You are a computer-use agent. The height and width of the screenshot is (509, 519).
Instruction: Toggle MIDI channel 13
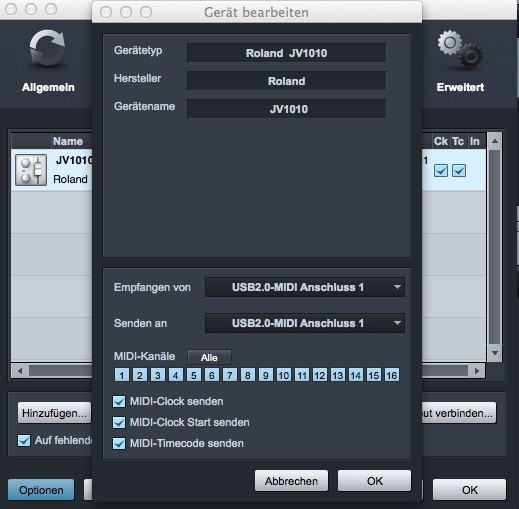338,375
